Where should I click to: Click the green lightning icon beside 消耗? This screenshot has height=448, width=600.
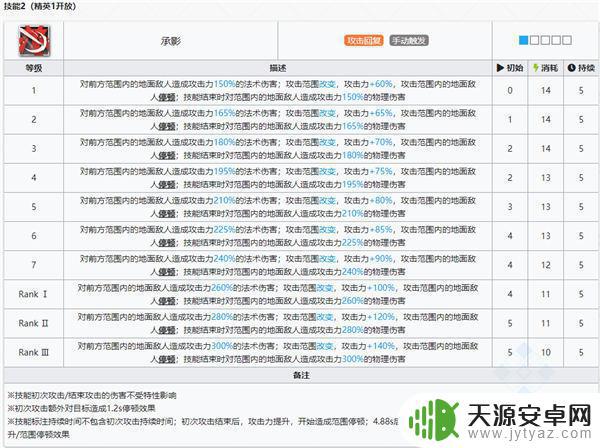coord(536,68)
